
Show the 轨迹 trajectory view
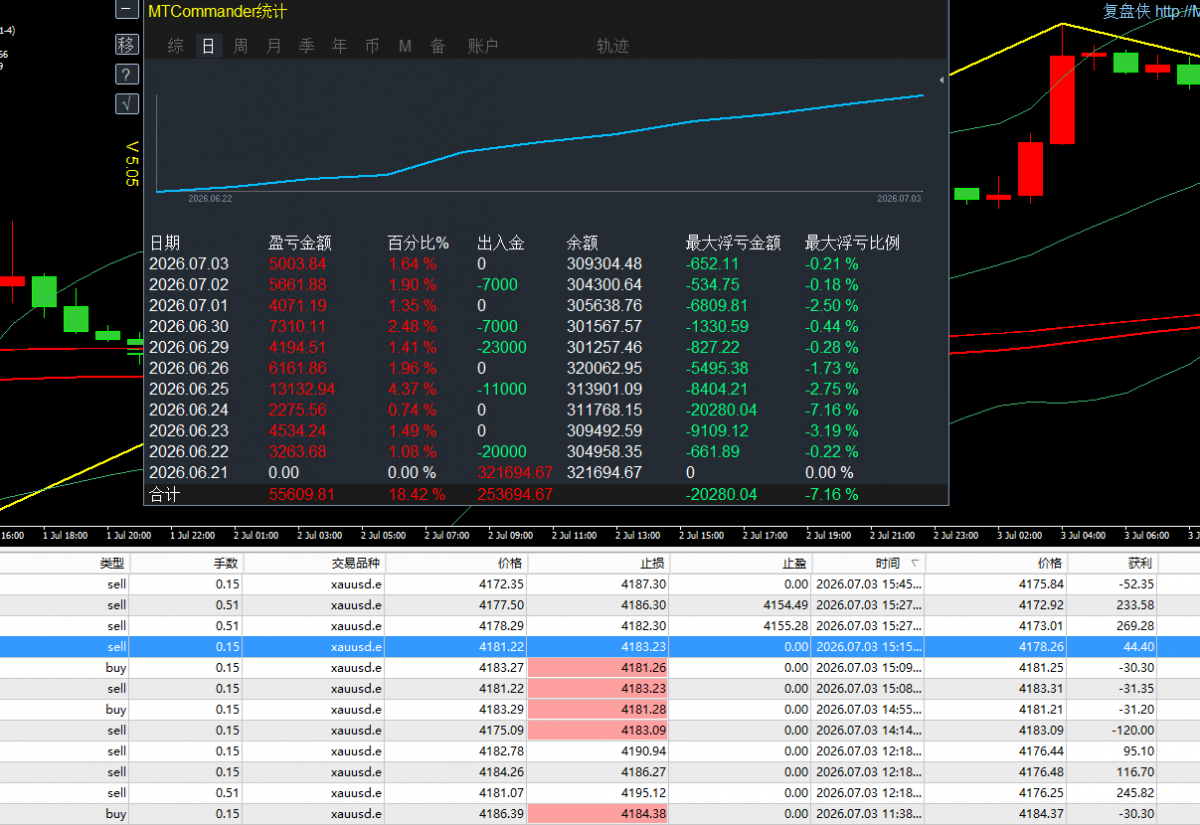[x=613, y=45]
